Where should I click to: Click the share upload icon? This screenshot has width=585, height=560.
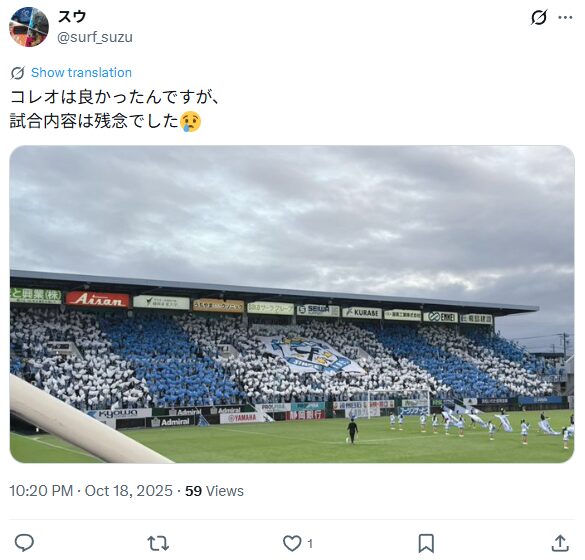pos(560,543)
